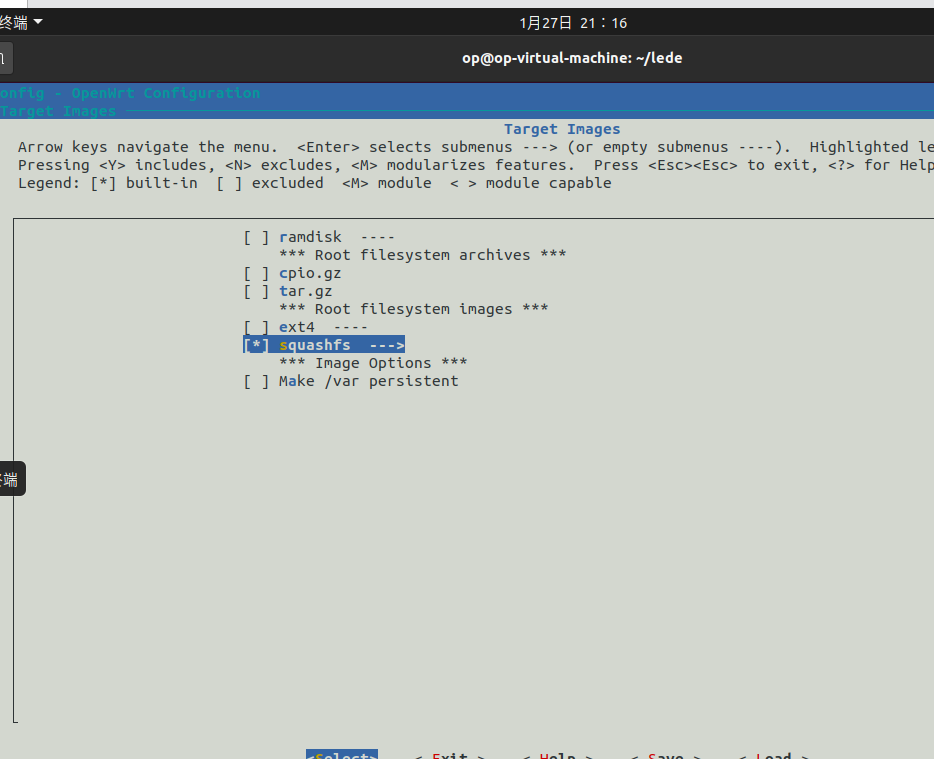Click the Target Images dialog title
Image resolution: width=934 pixels, height=759 pixels.
562,129
